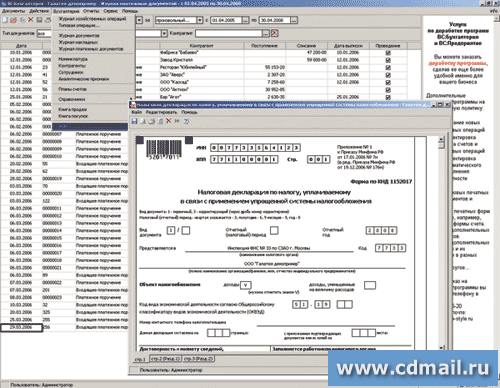Open the date picker beside the 01.04.2005 field

[x=245, y=20]
